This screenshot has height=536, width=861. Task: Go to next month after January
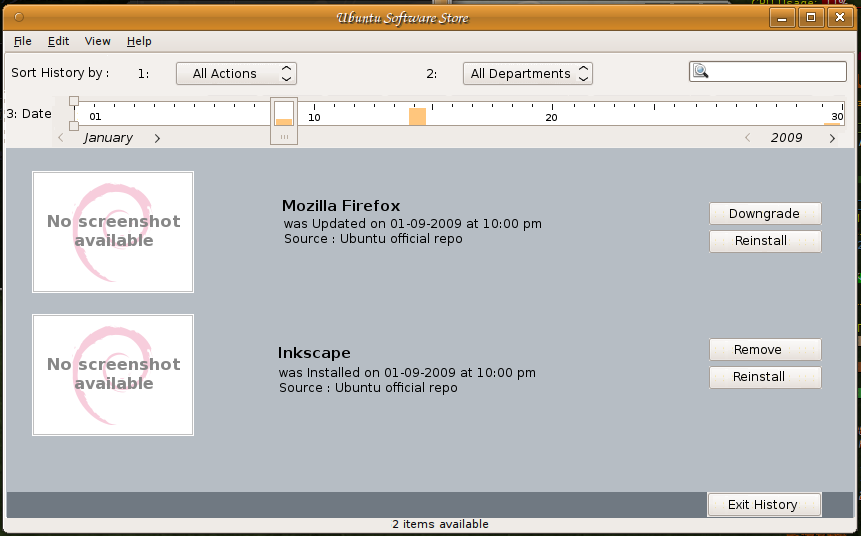(x=157, y=138)
